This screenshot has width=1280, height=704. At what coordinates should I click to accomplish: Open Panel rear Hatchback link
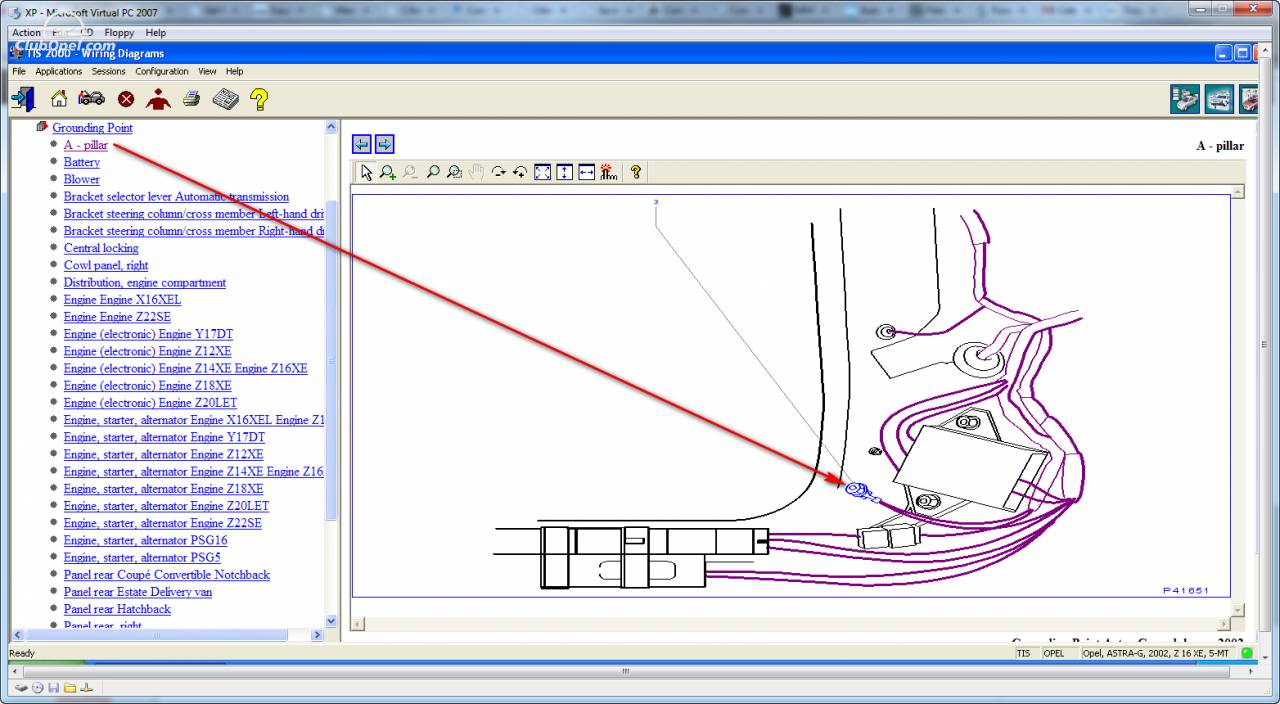point(117,609)
